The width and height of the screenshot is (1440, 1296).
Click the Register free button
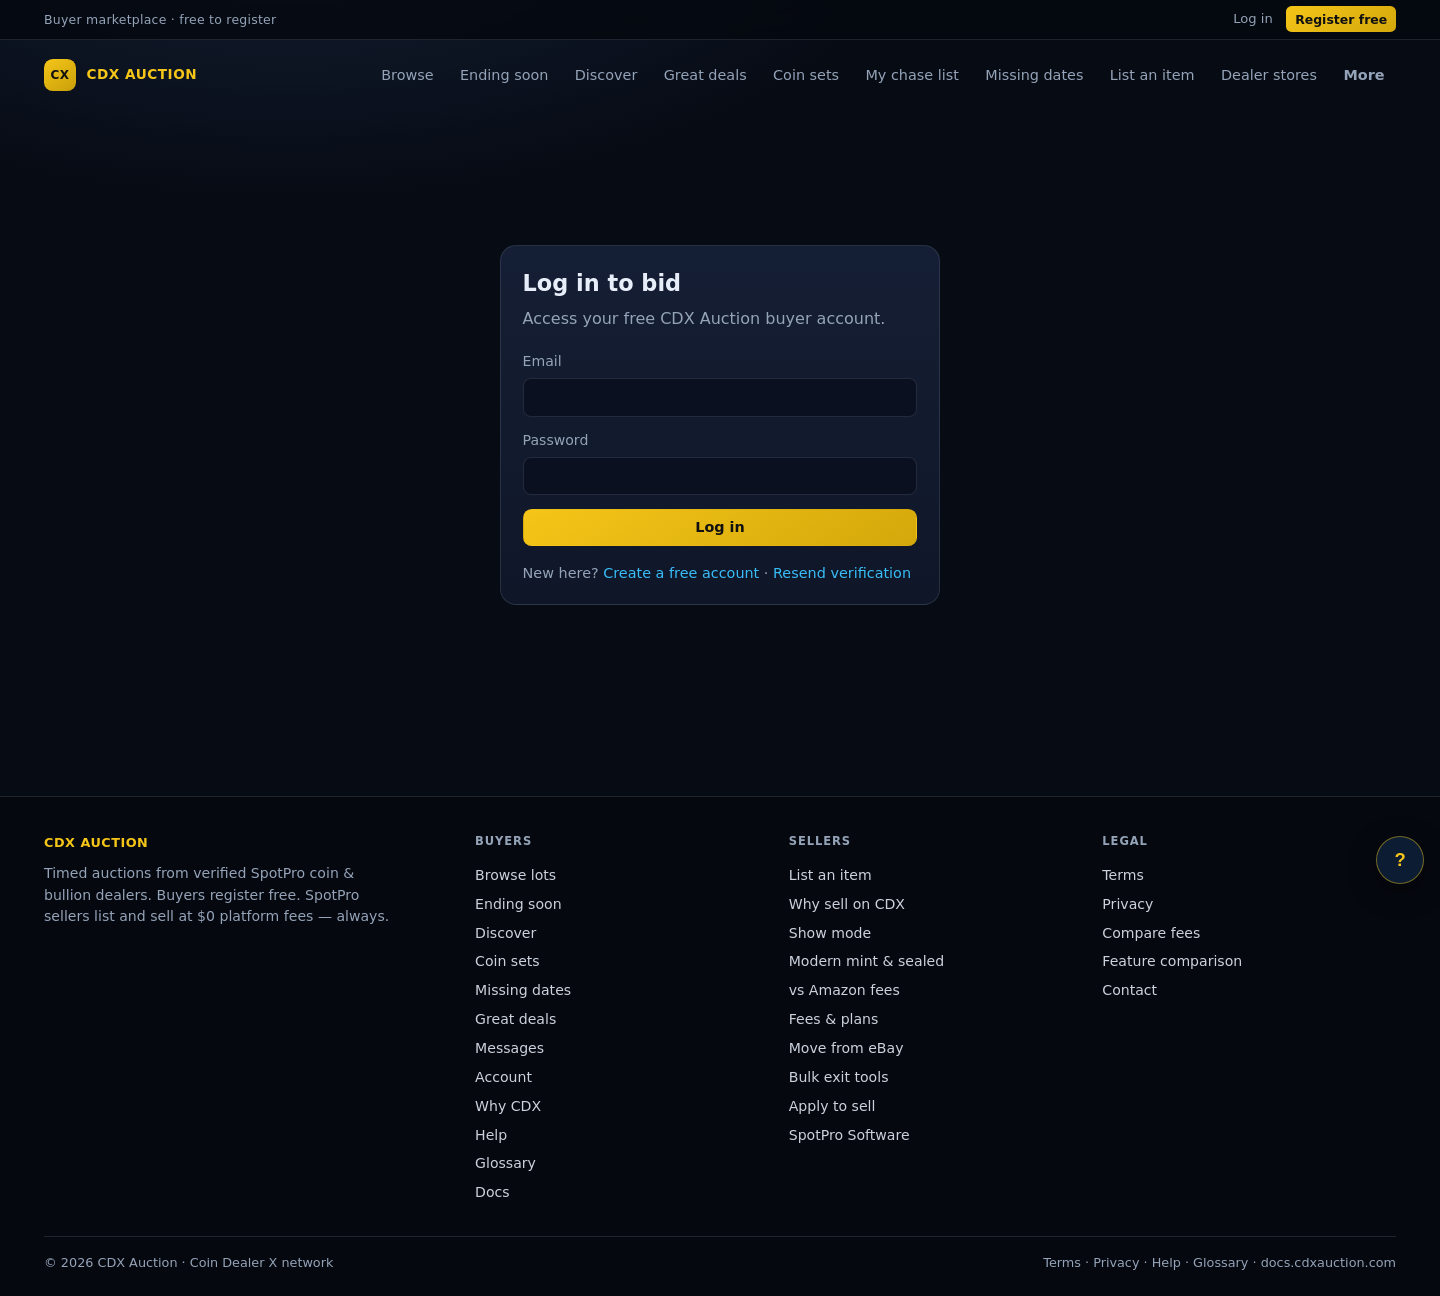pyautogui.click(x=1341, y=19)
